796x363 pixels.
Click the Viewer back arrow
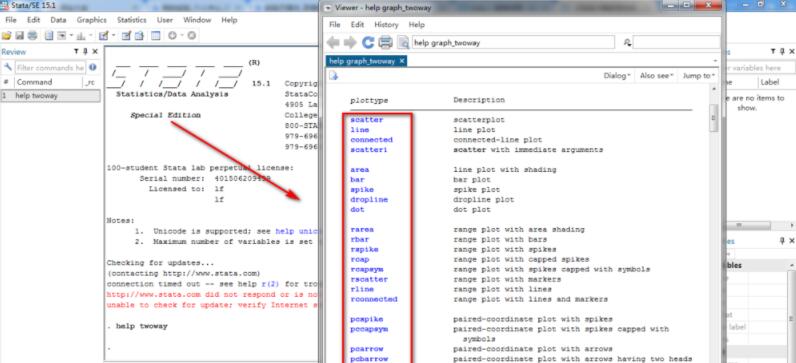(333, 43)
